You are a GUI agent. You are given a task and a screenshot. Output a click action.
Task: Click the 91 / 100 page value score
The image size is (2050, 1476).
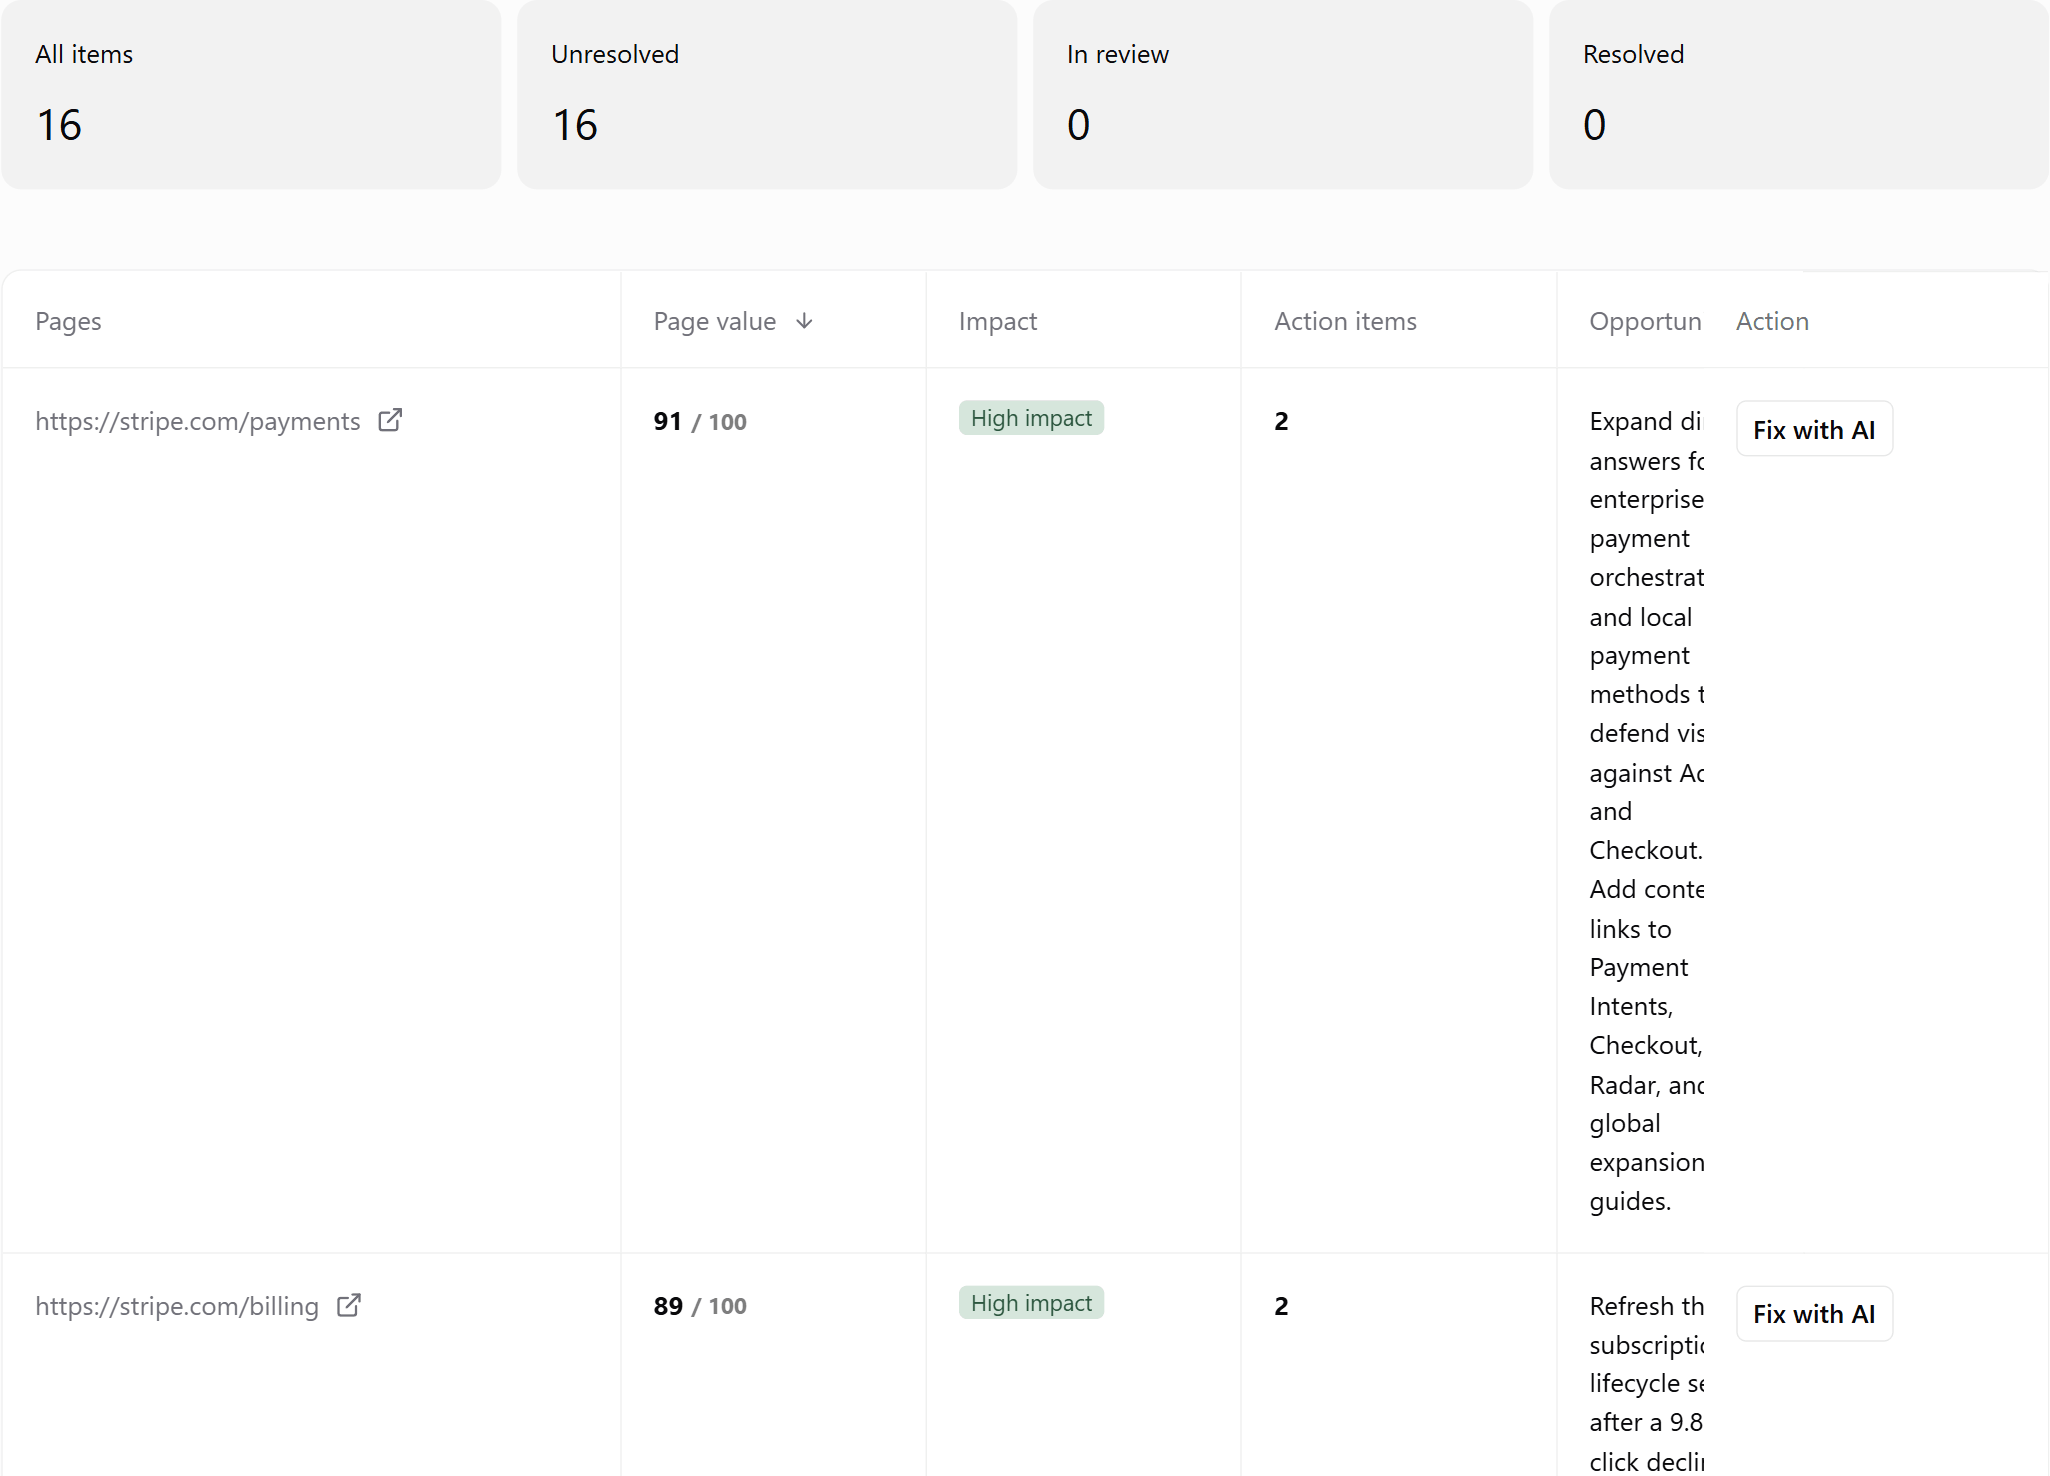point(700,421)
